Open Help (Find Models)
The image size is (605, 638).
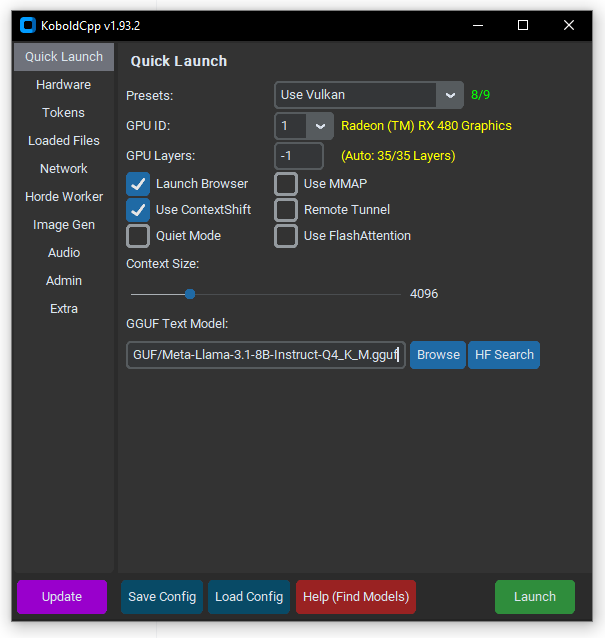coord(356,597)
